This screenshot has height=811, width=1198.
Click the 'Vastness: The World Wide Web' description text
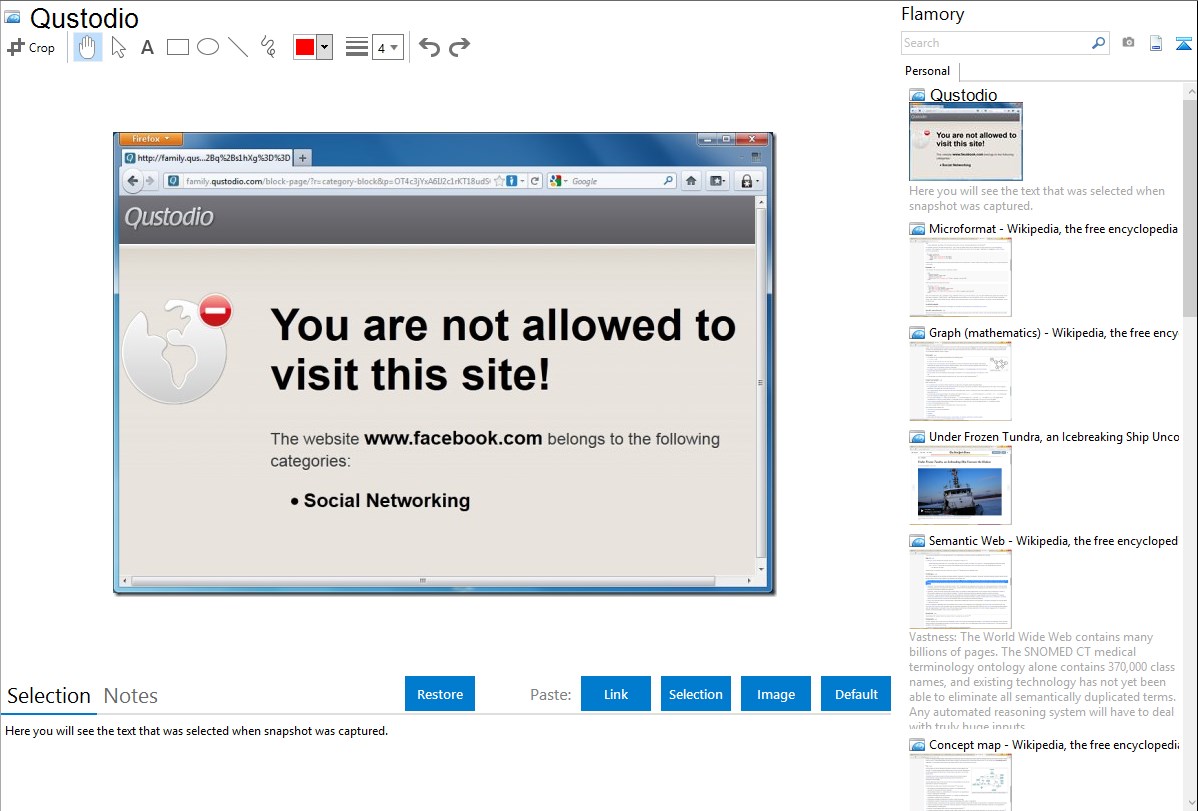point(1042,681)
